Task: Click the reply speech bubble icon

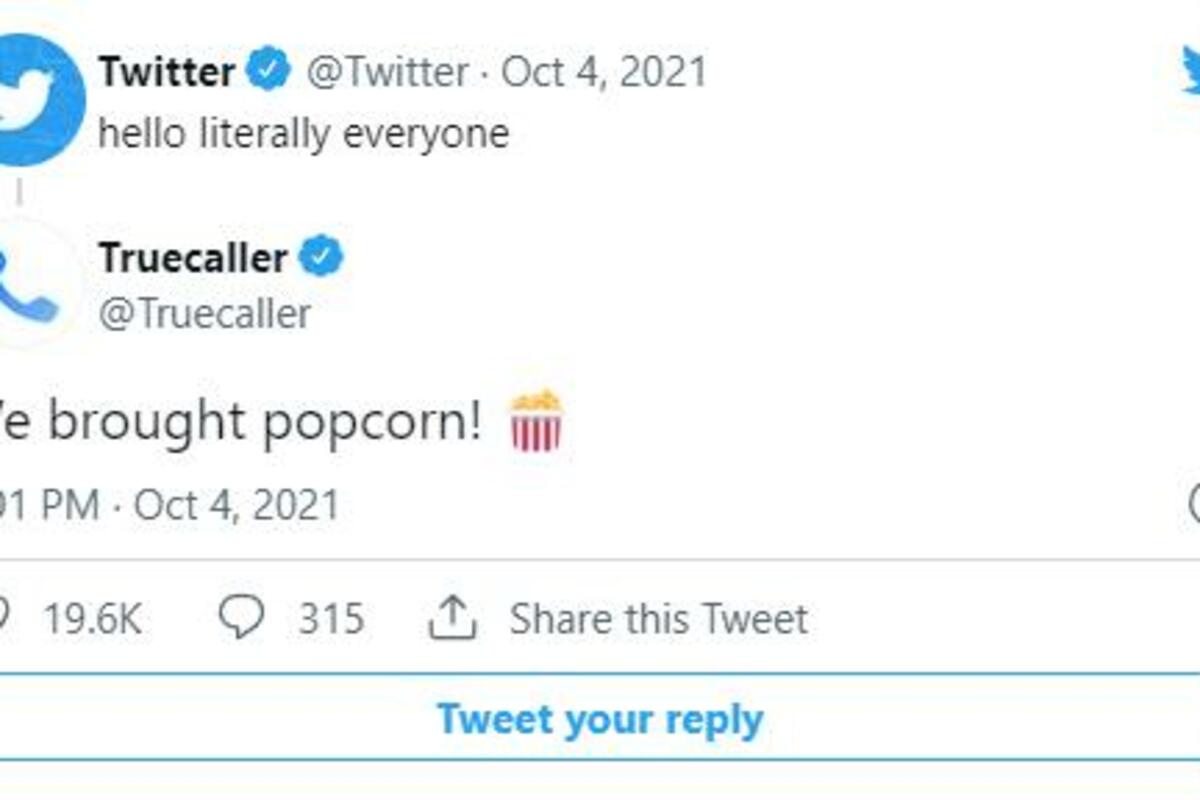Action: coord(241,619)
